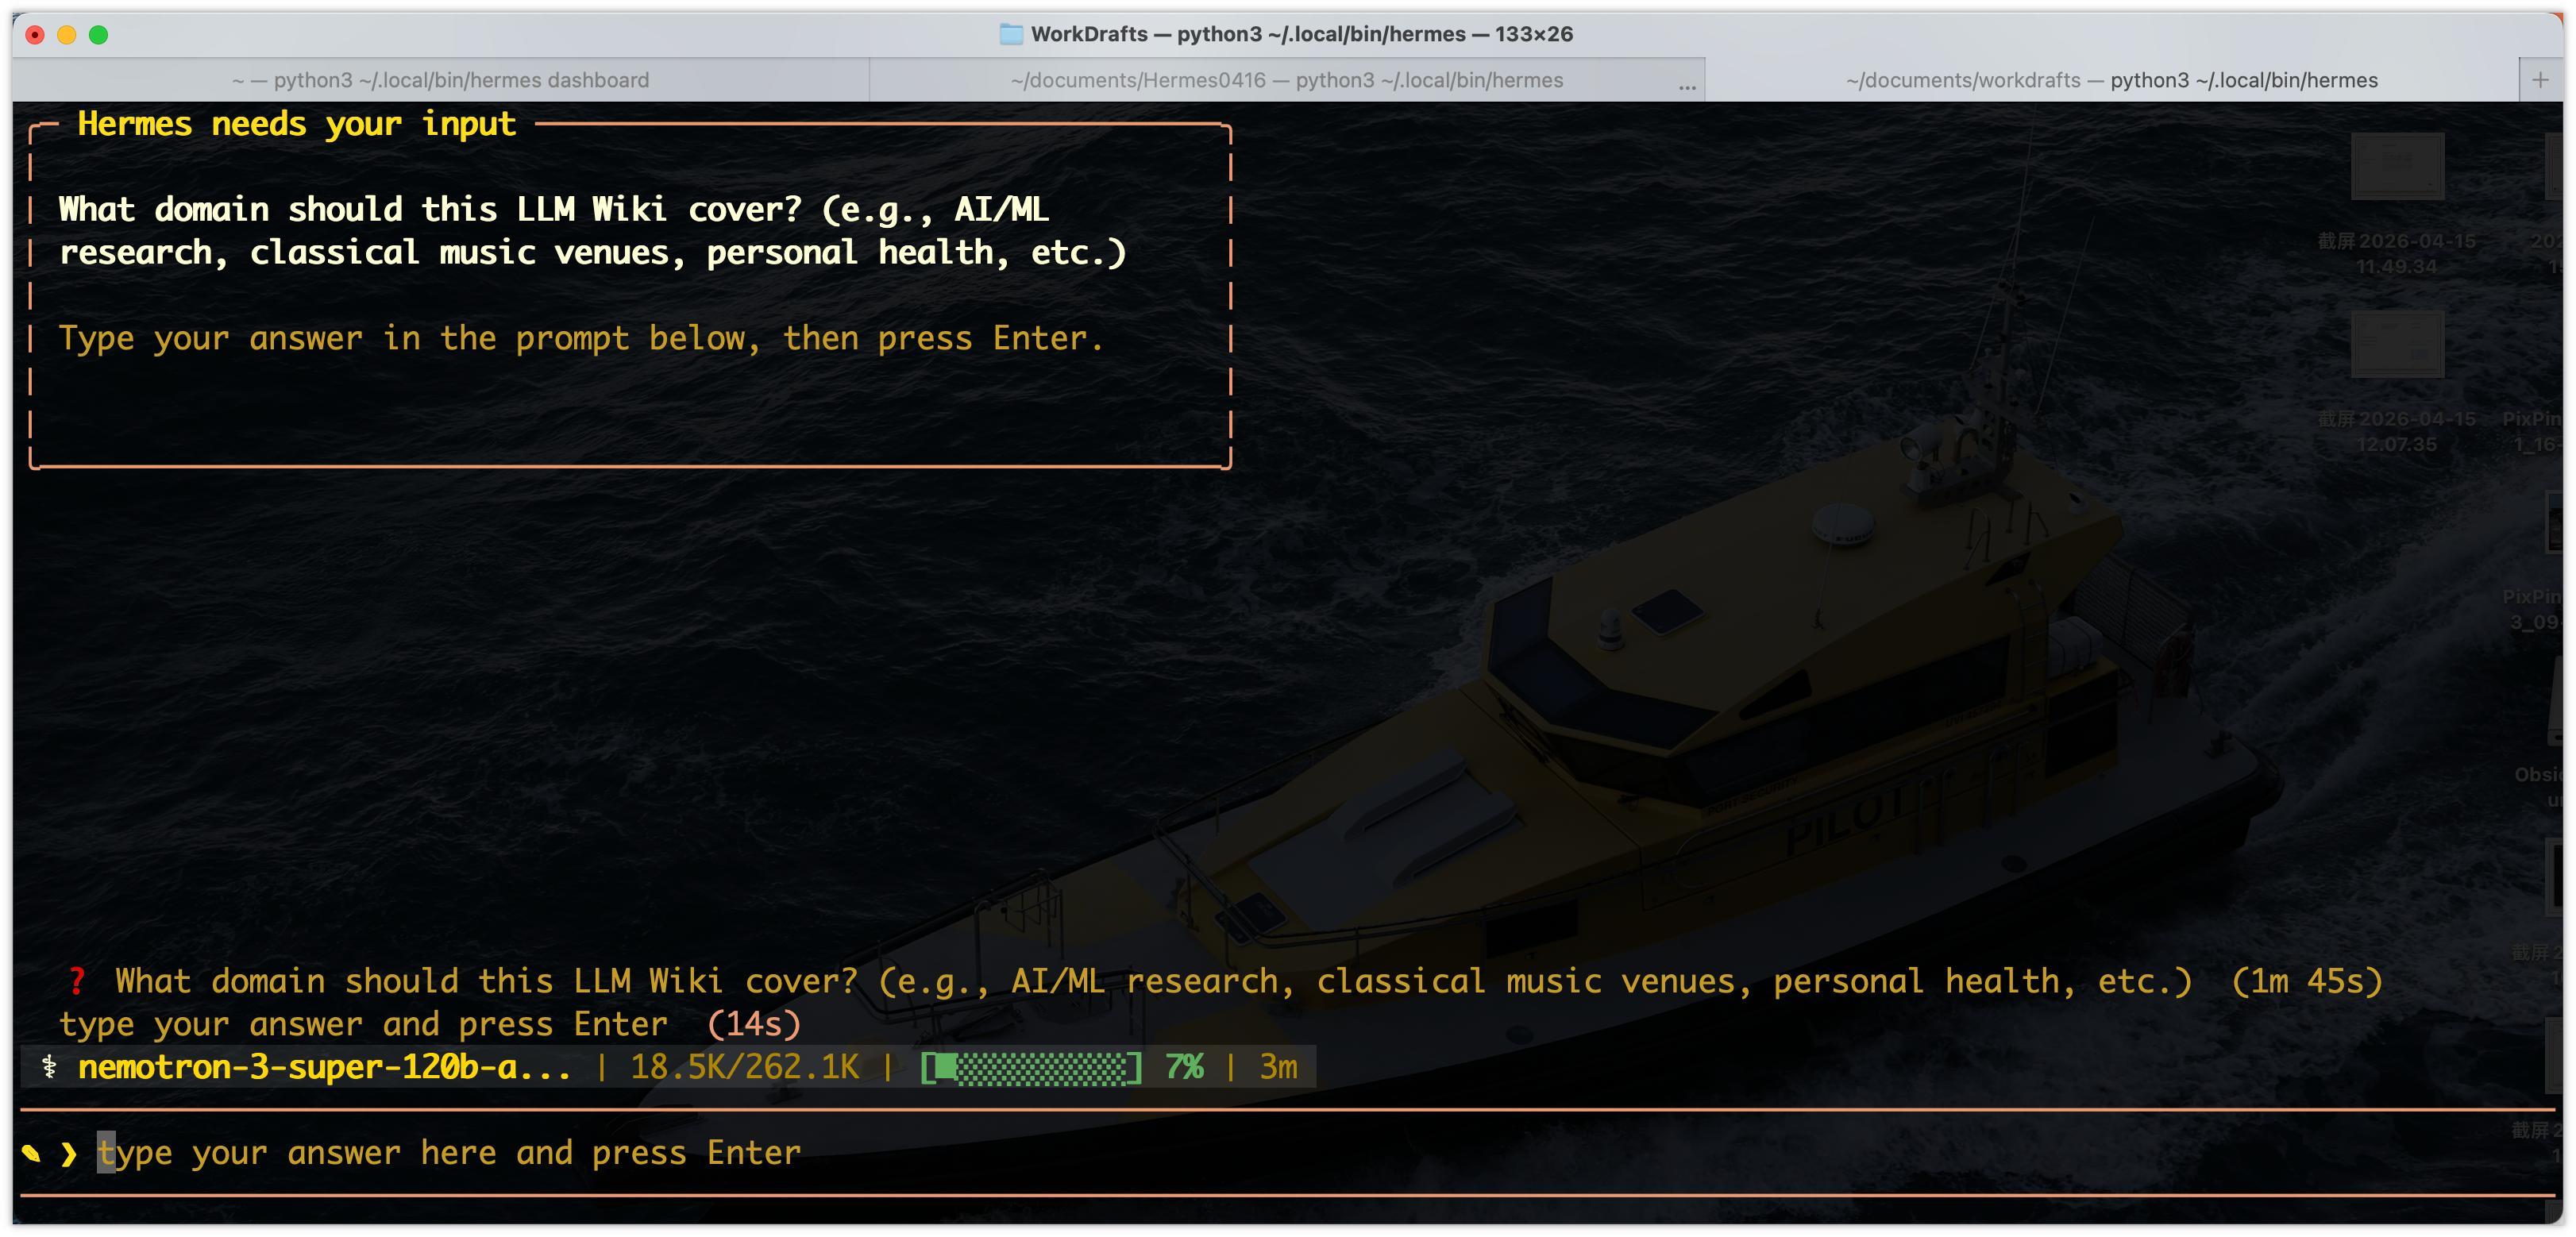The height and width of the screenshot is (1237, 2576).
Task: Click the answer input field at the prompt
Action: point(450,1153)
